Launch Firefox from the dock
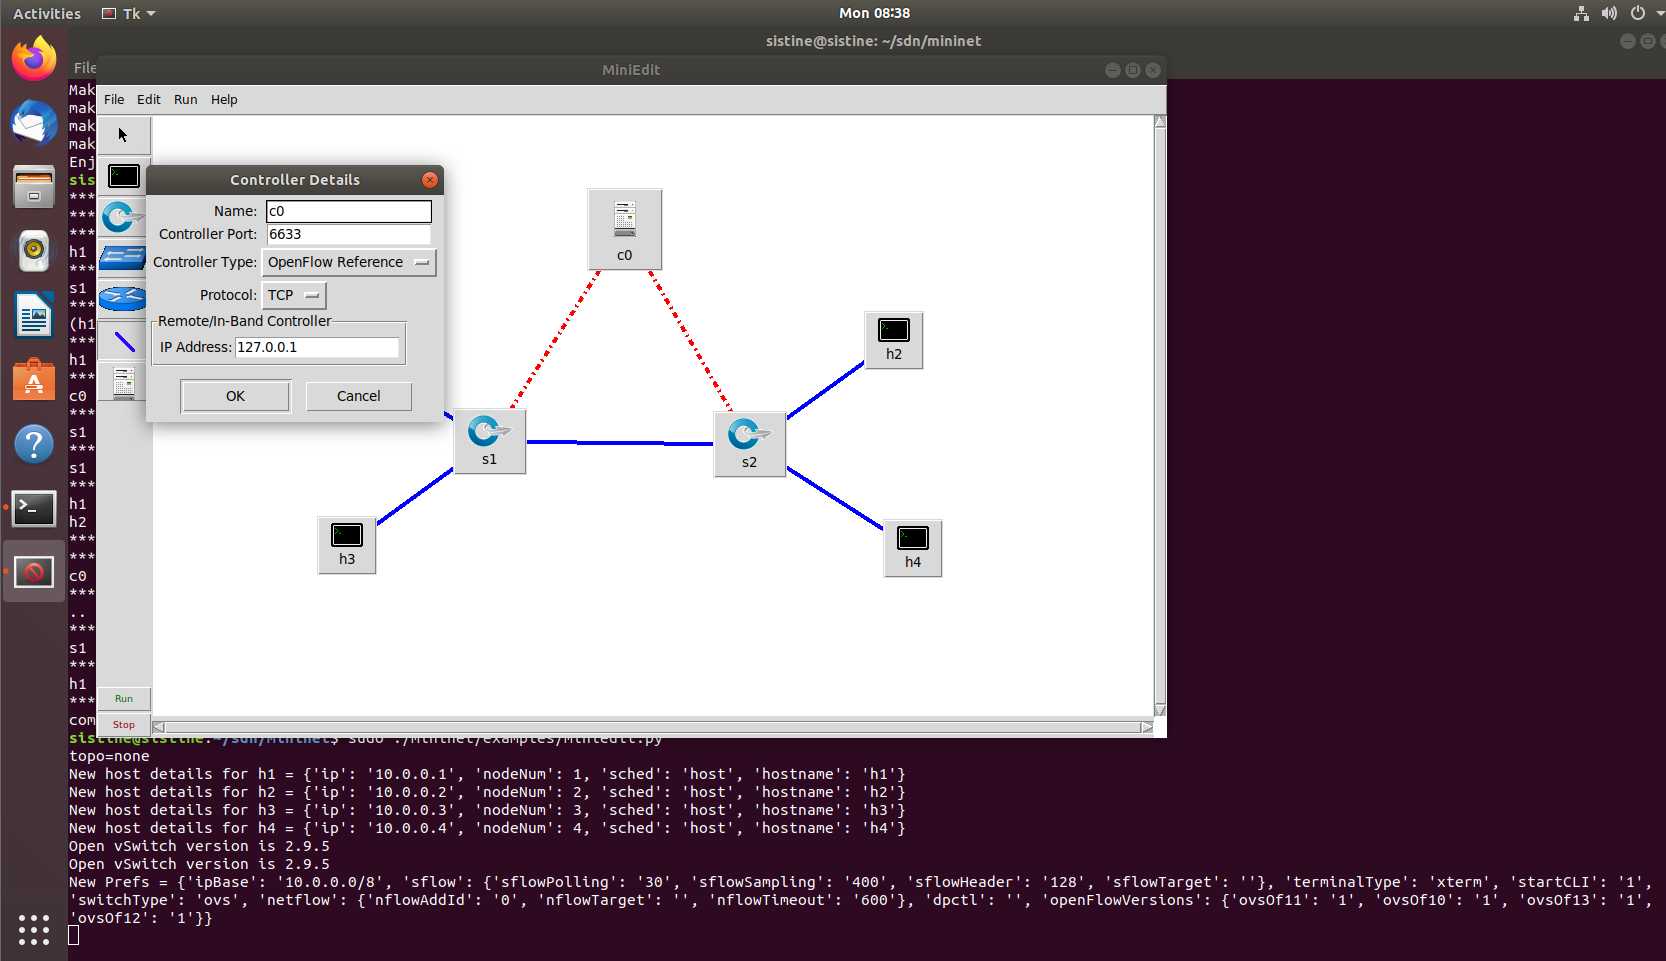 pyautogui.click(x=34, y=59)
